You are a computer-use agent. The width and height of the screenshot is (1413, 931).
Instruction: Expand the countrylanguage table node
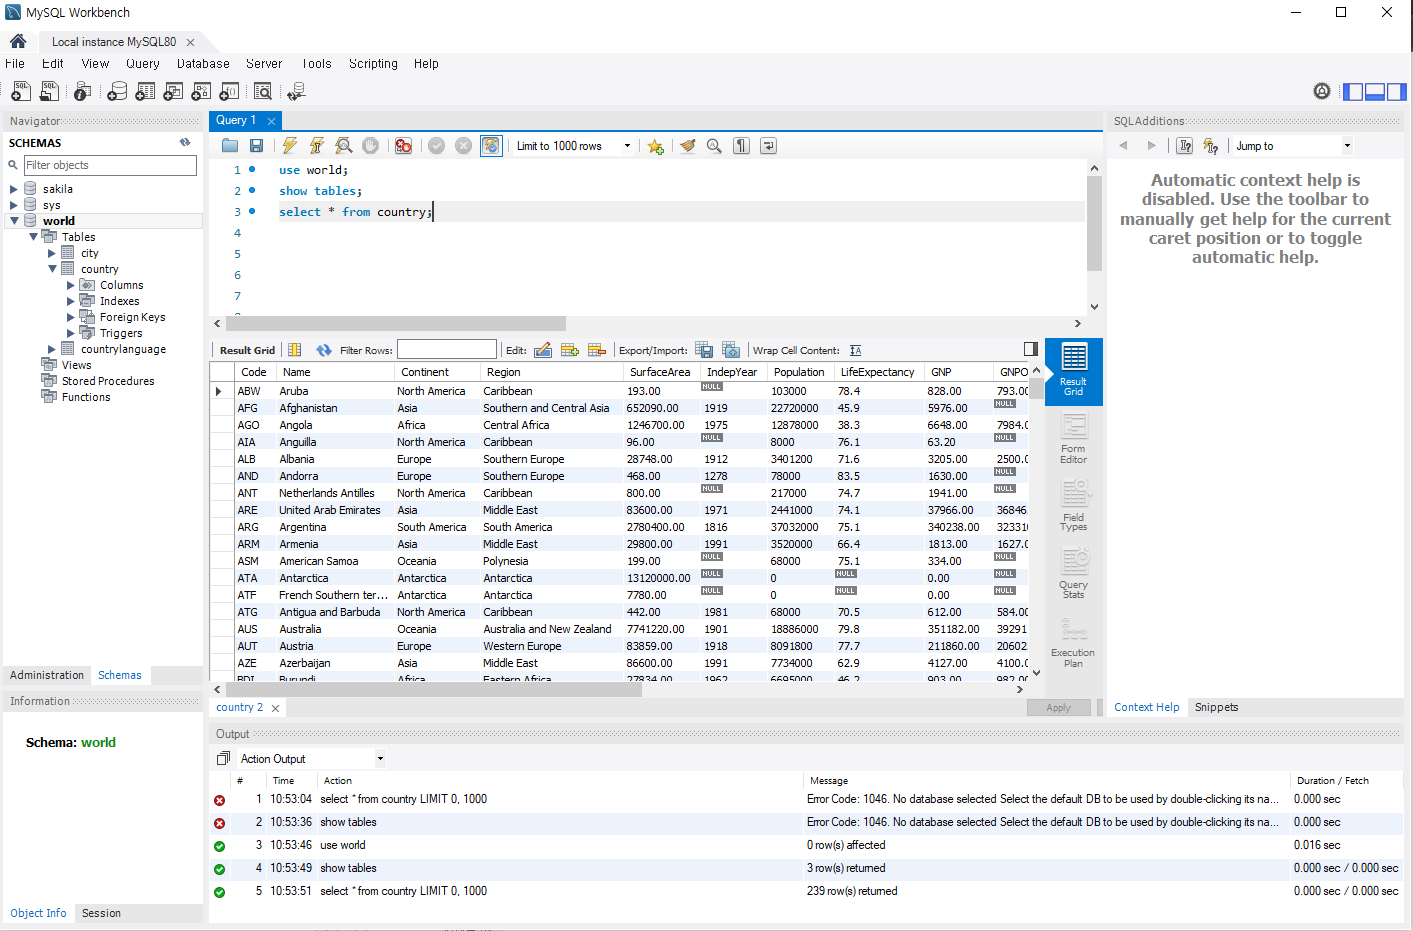52,349
